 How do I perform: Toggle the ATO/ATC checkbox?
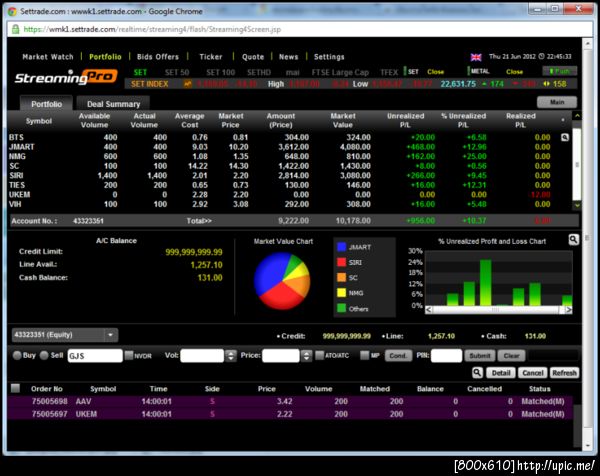tap(320, 355)
